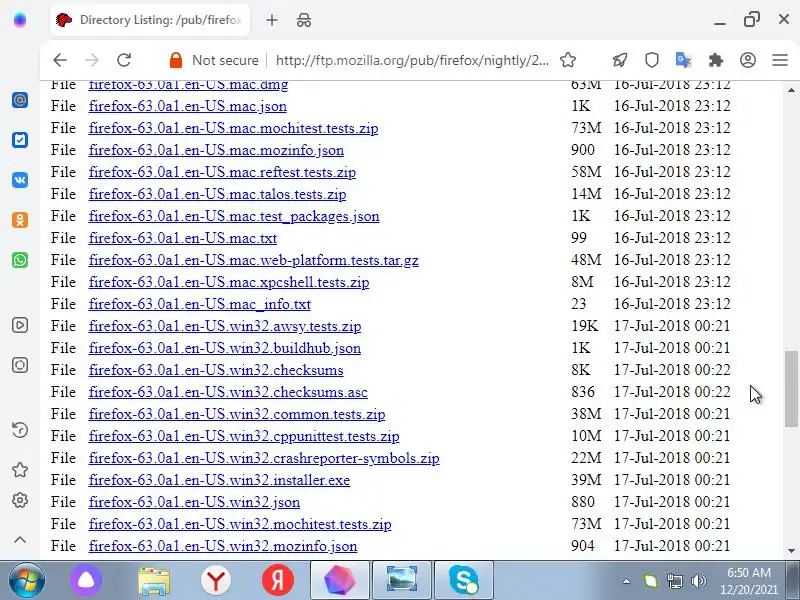Open win32.checksums link
The height and width of the screenshot is (600, 800).
pos(216,370)
